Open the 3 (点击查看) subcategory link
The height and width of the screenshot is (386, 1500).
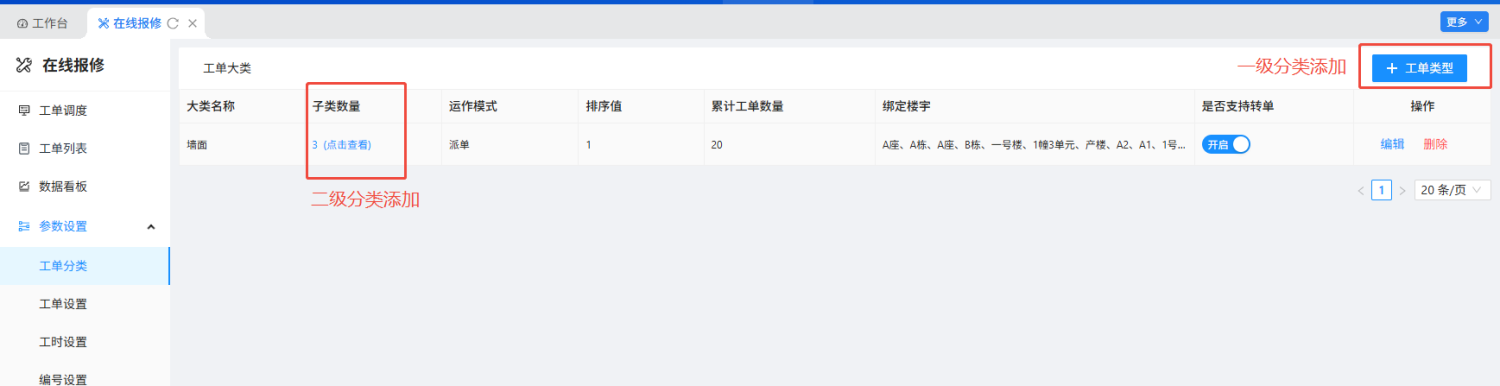341,145
